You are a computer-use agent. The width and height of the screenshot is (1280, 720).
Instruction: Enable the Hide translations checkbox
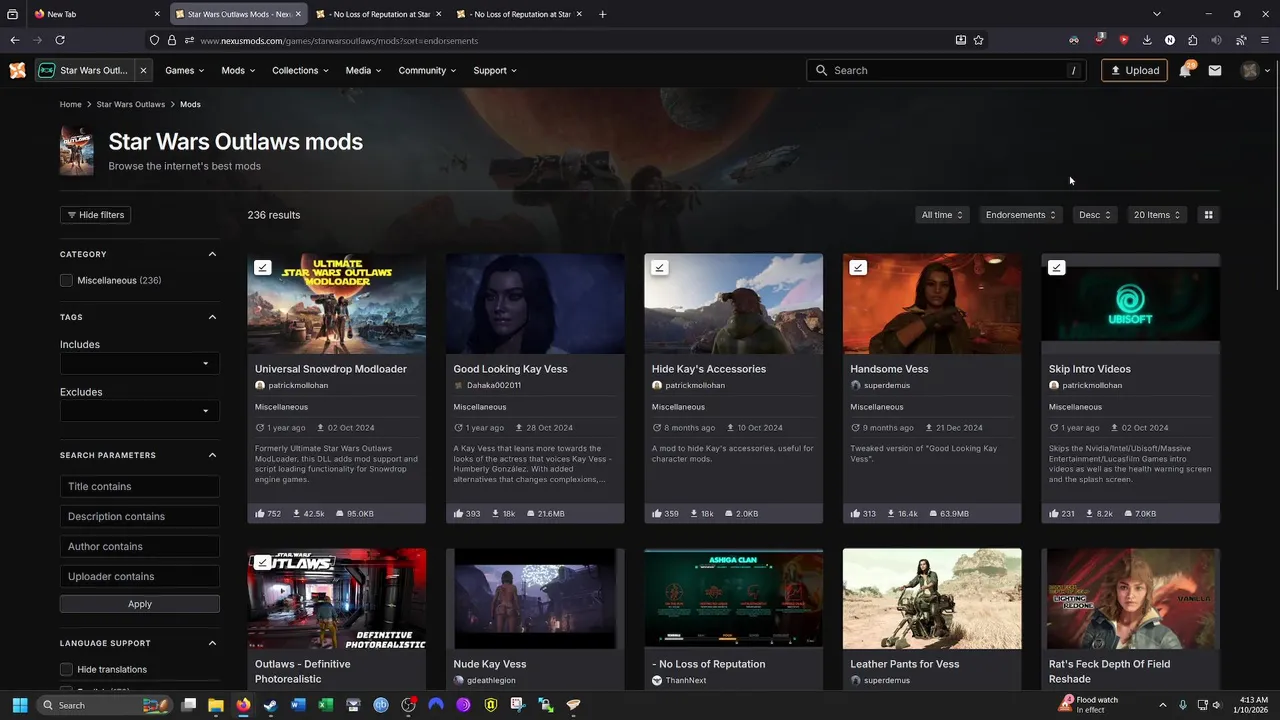tap(66, 669)
